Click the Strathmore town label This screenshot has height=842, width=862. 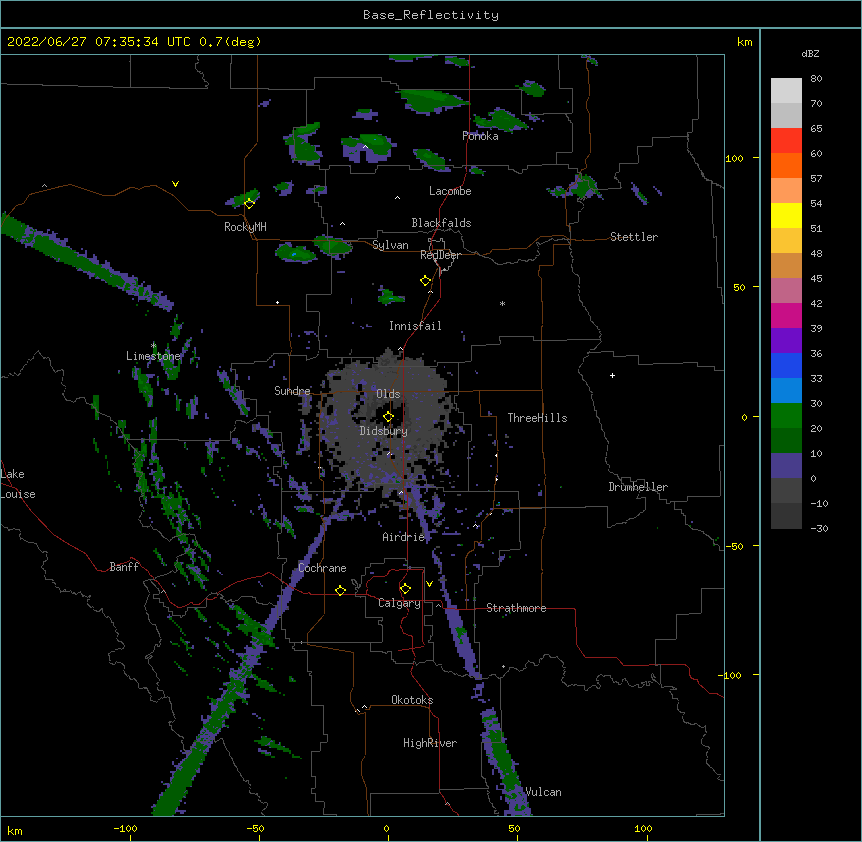click(x=516, y=608)
